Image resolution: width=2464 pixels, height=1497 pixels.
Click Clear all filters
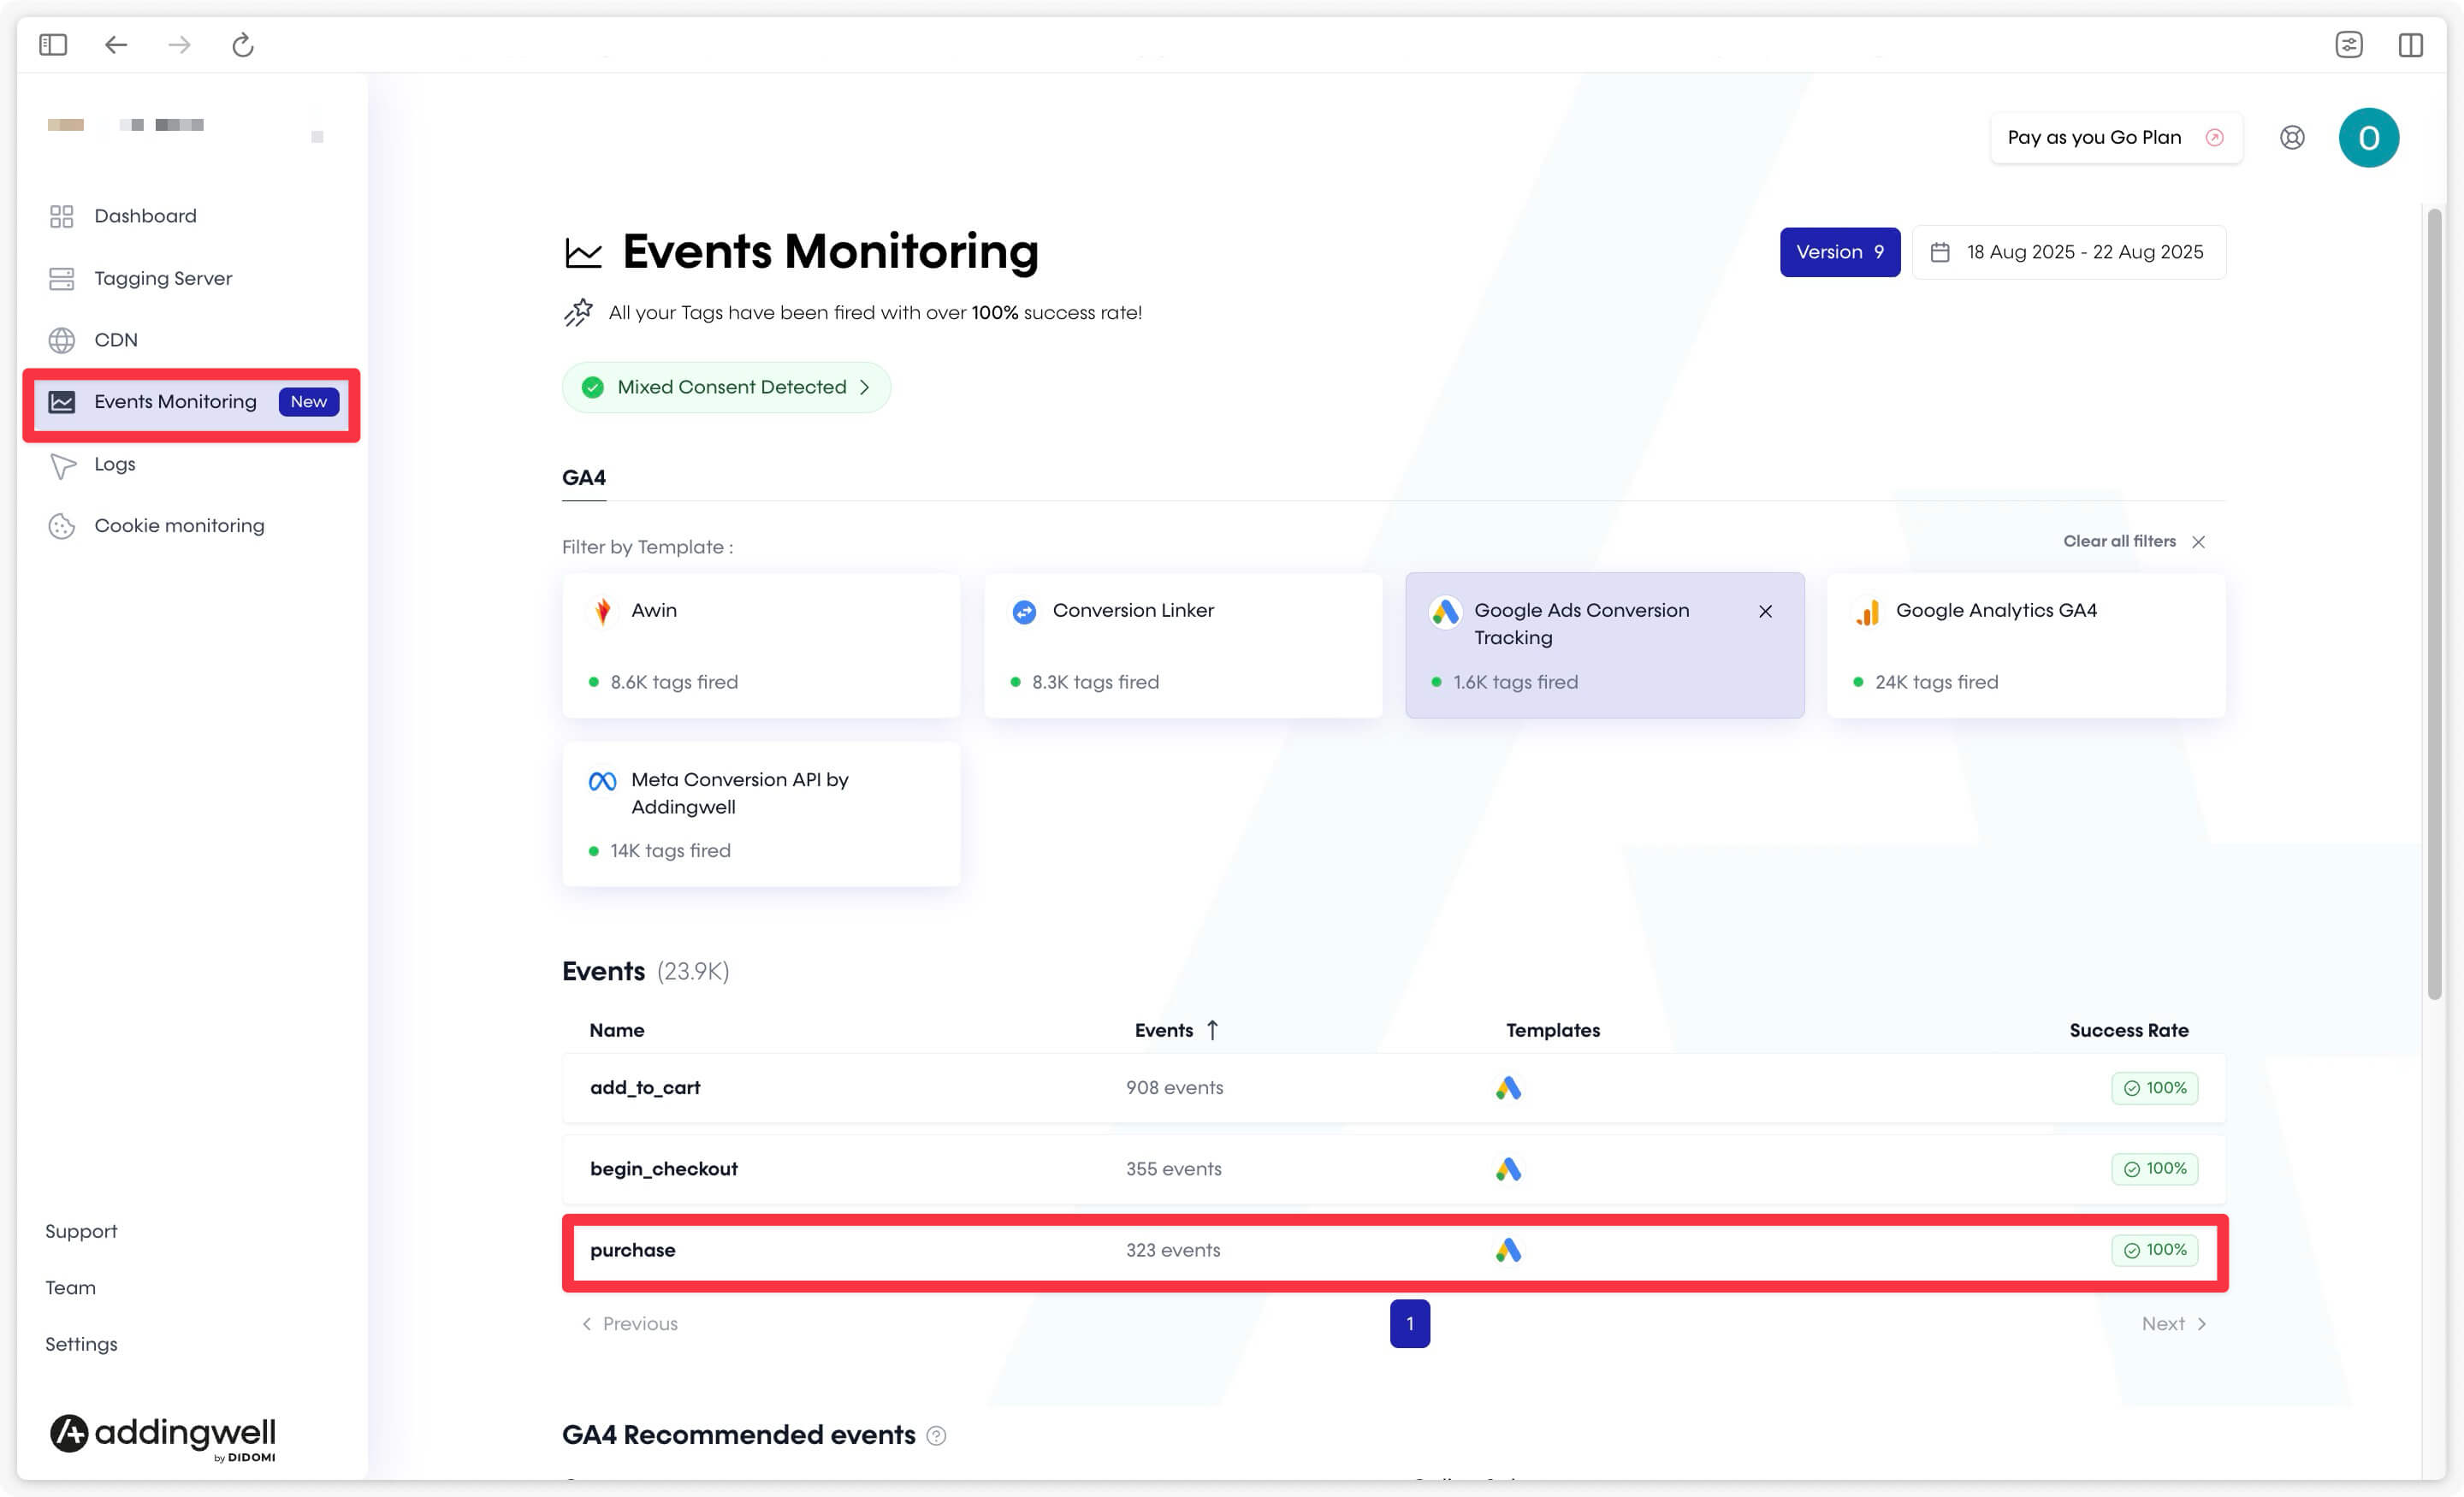pyautogui.click(x=2133, y=541)
